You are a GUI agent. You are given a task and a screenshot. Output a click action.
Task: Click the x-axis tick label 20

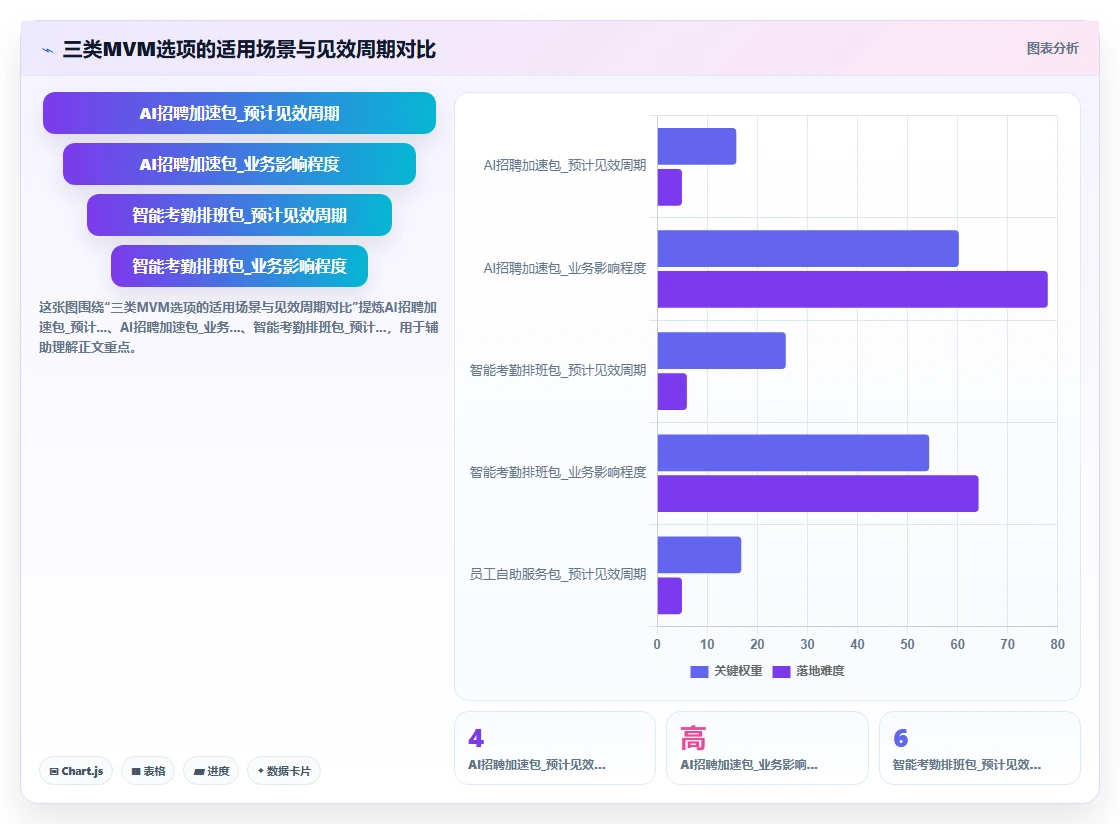757,644
